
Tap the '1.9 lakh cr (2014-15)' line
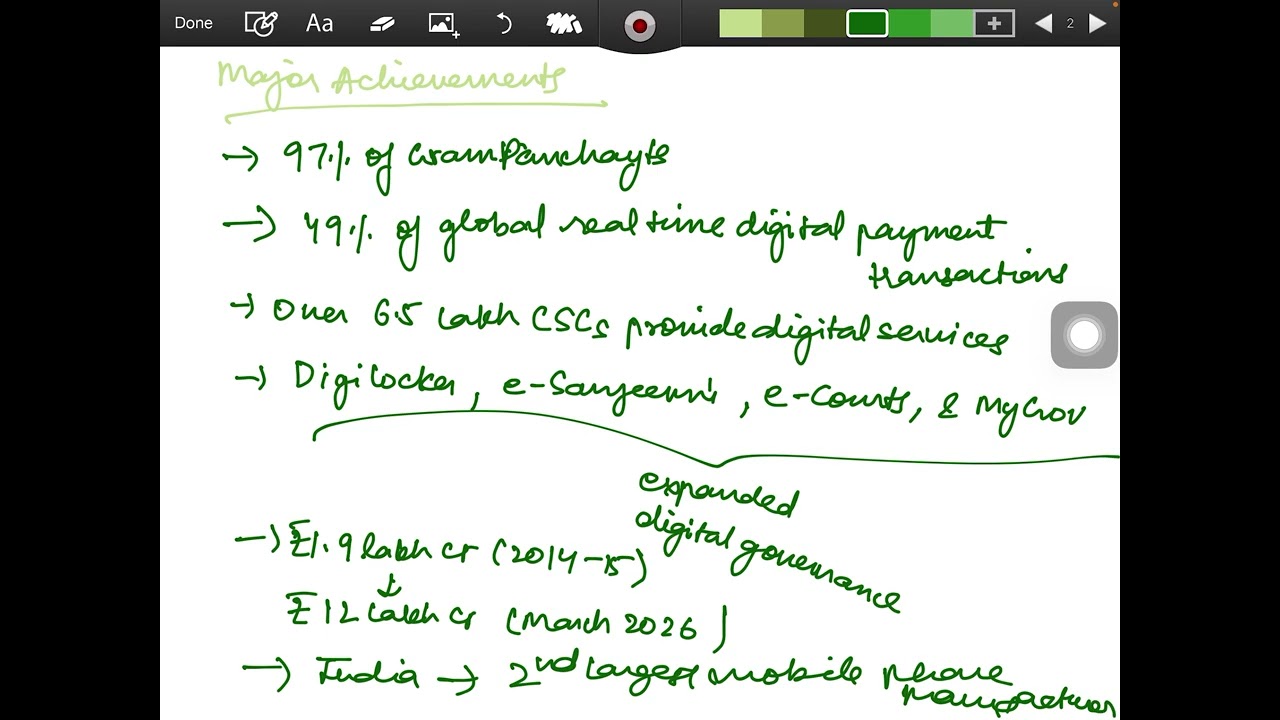pos(441,553)
